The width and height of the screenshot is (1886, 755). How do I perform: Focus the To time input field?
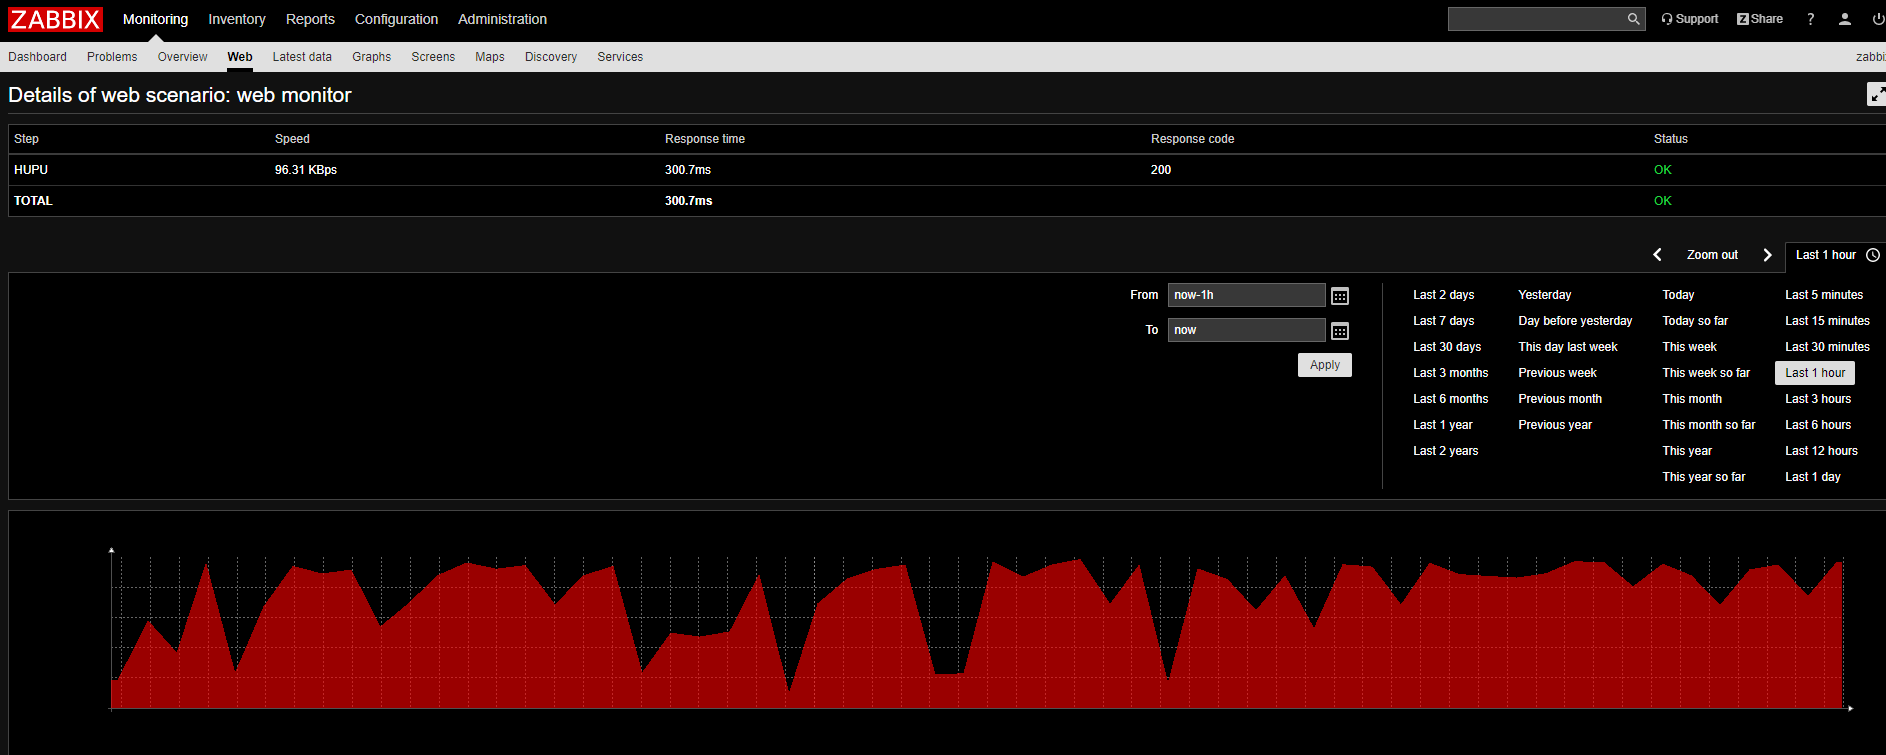pos(1246,330)
